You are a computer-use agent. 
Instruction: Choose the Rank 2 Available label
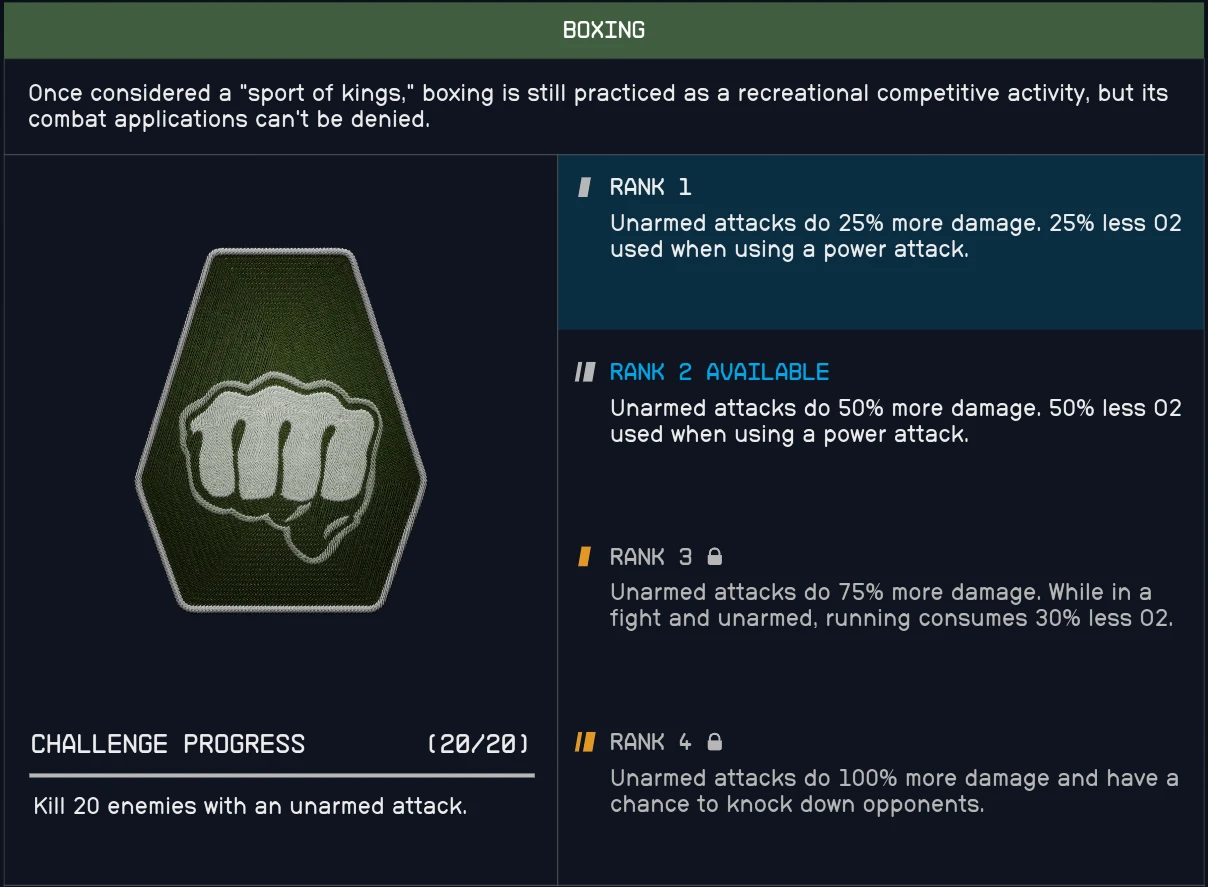click(x=719, y=372)
